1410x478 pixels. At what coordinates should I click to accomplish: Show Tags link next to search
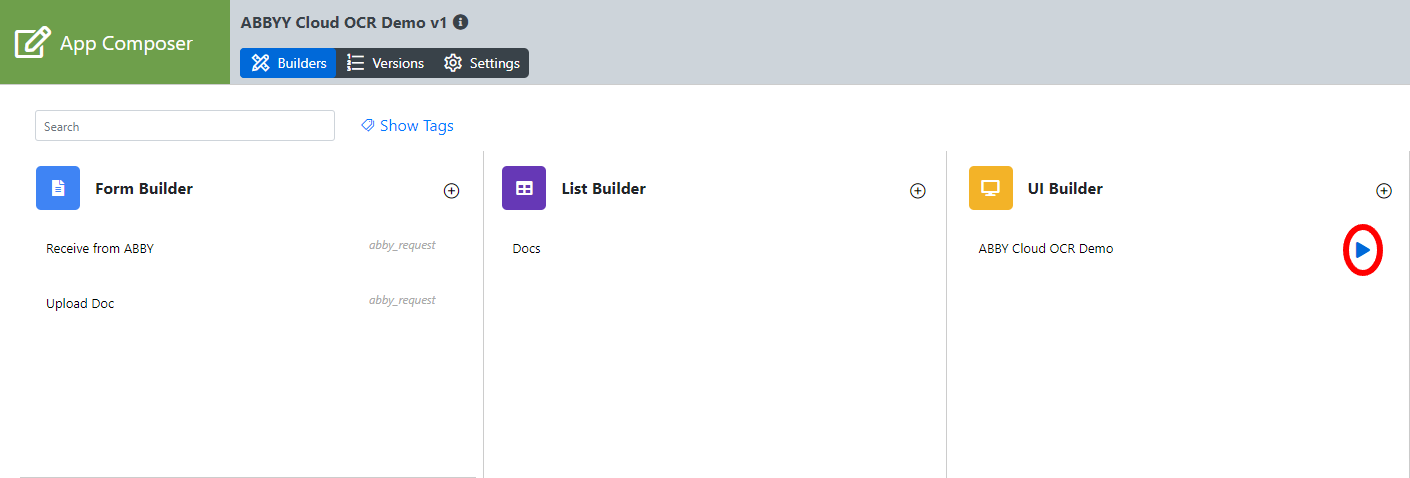[407, 126]
